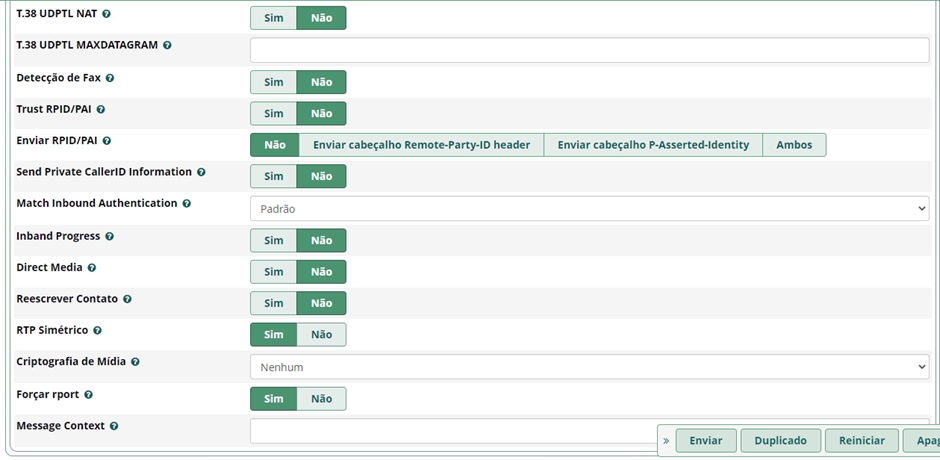
Task: Set Detecção de Fax to Sim
Action: [273, 82]
